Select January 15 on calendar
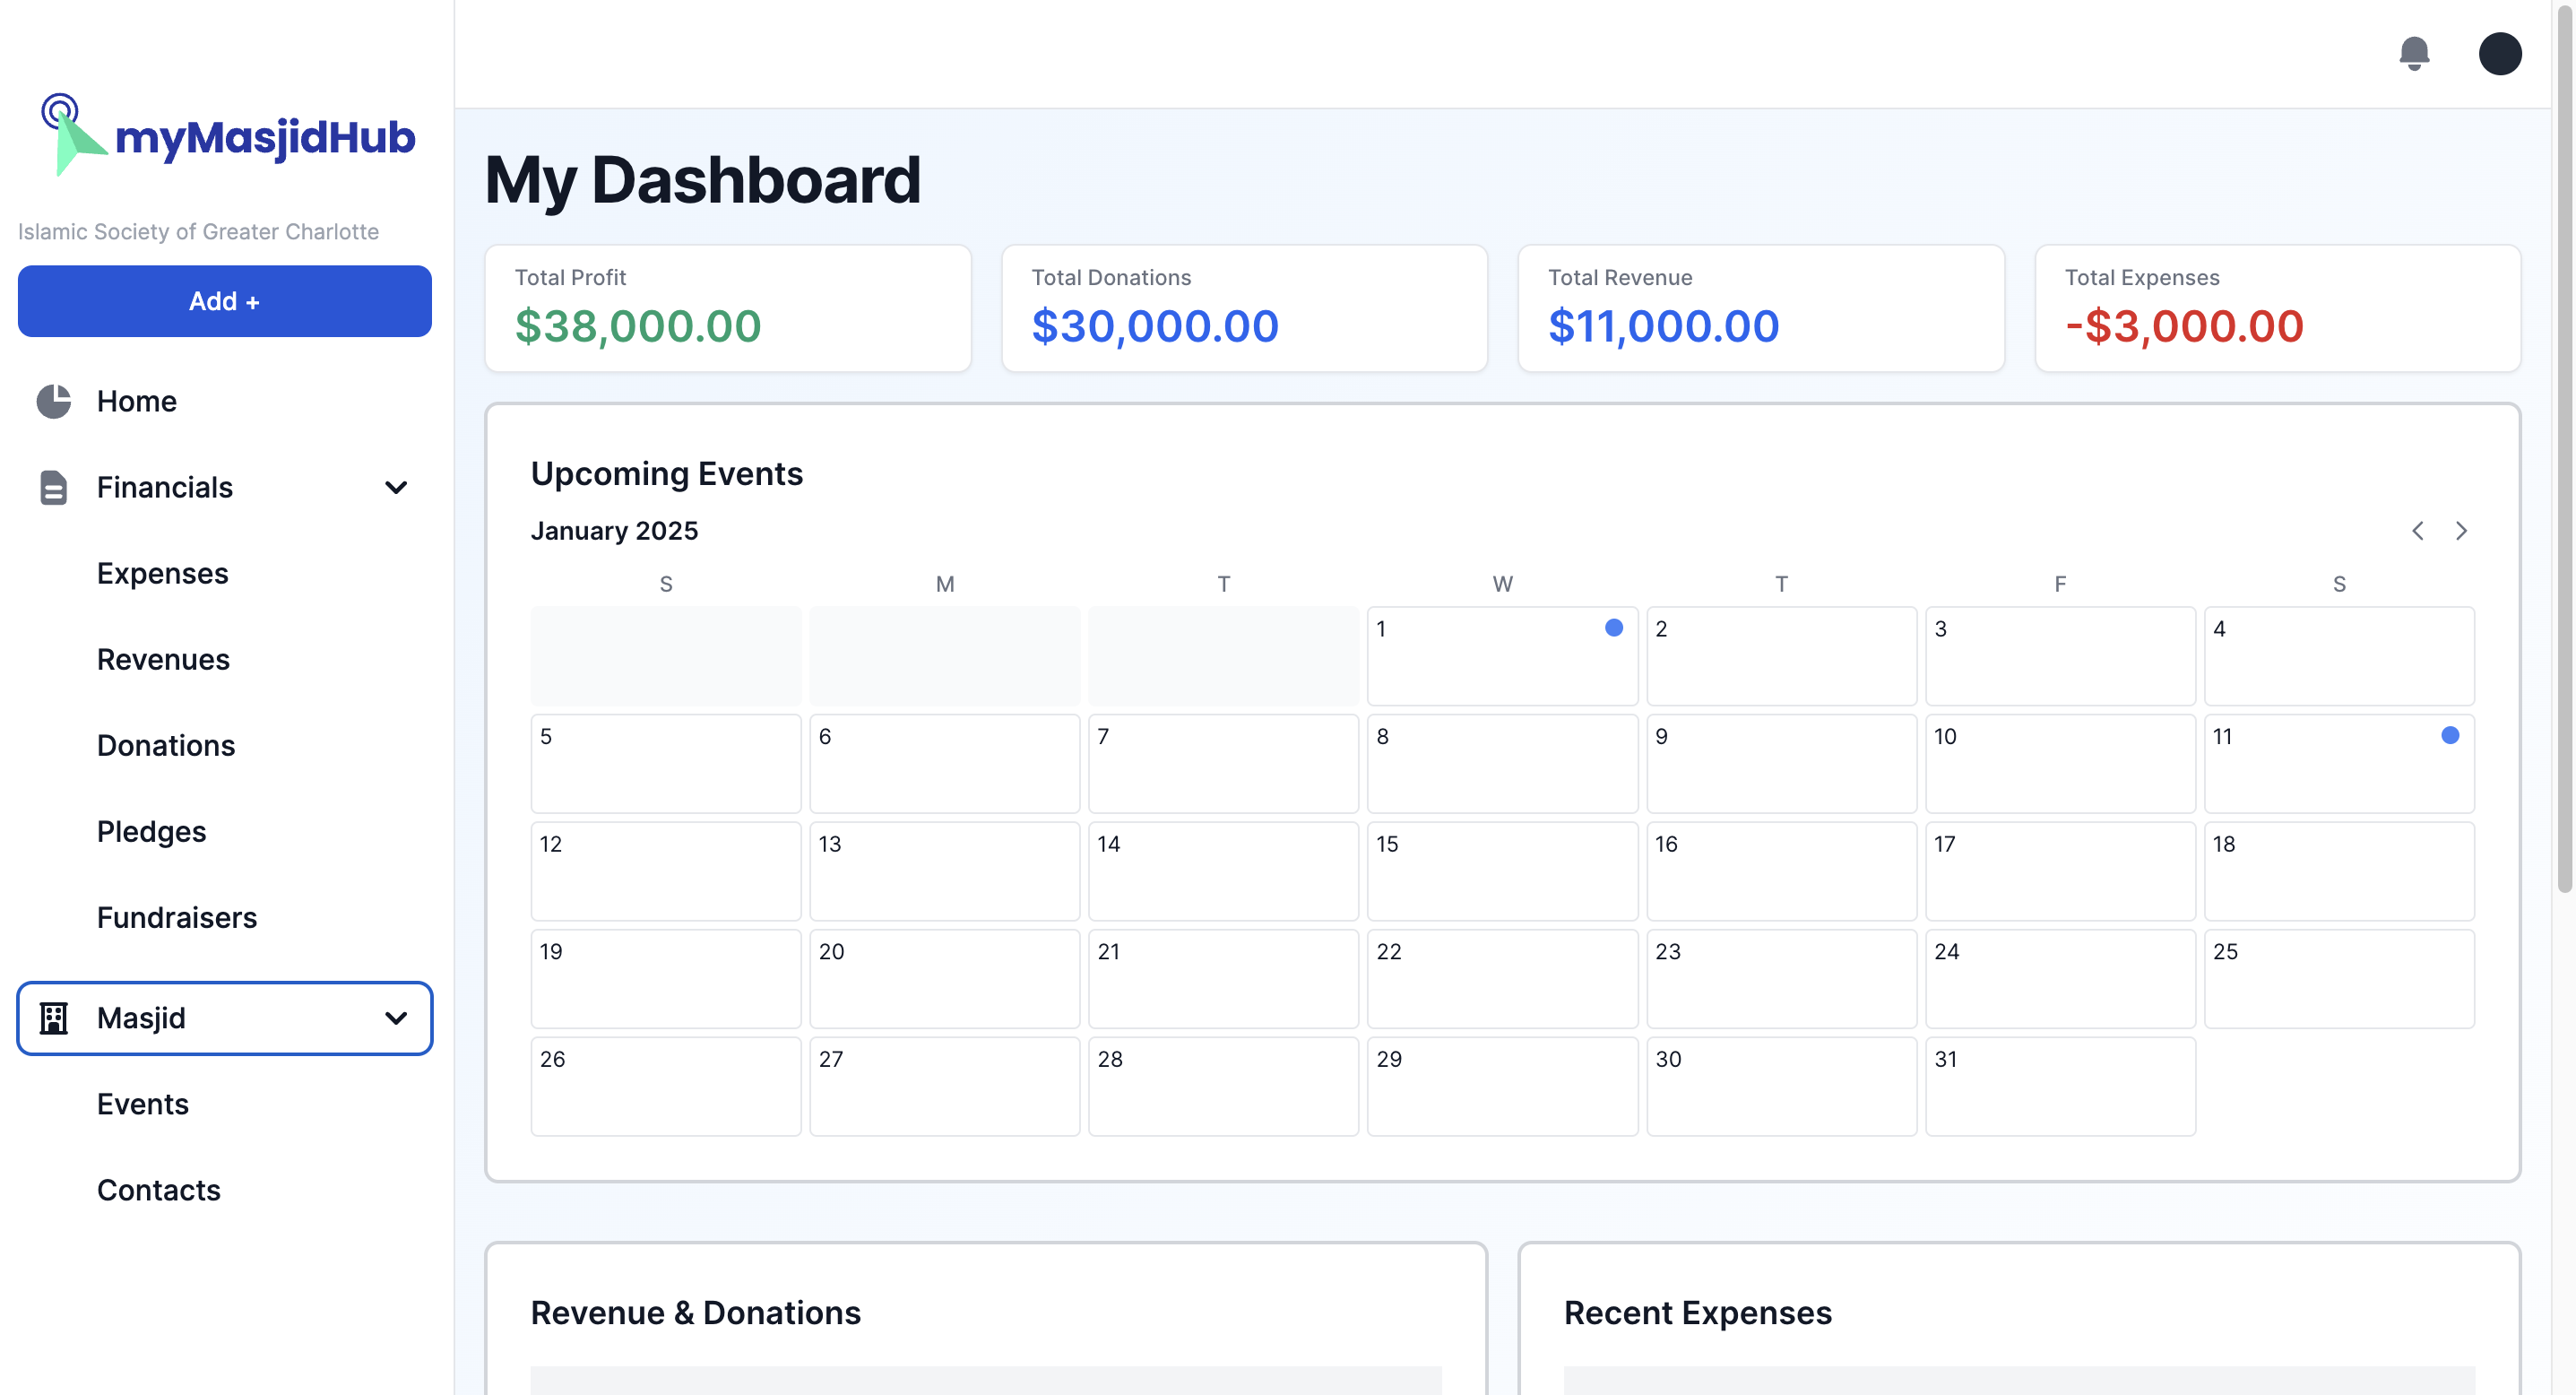Image resolution: width=2576 pixels, height=1395 pixels. pyautogui.click(x=1502, y=871)
